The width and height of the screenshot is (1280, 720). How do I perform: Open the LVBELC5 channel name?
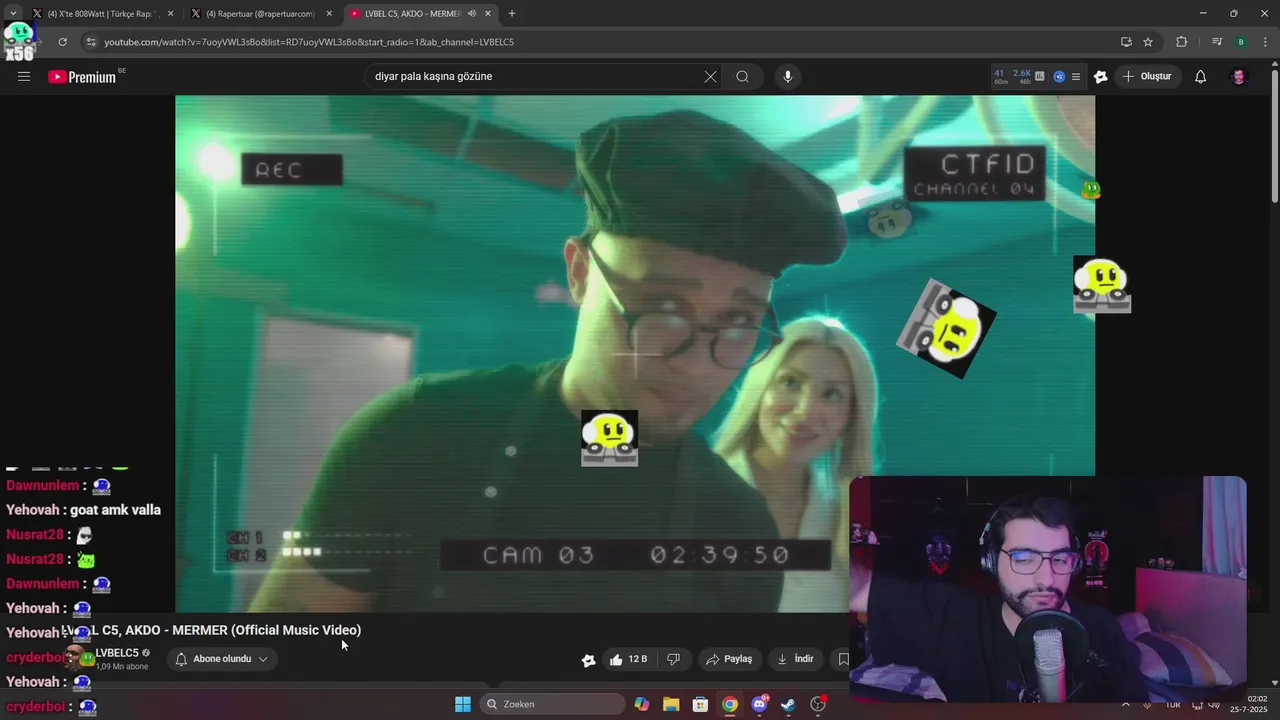[x=117, y=653]
